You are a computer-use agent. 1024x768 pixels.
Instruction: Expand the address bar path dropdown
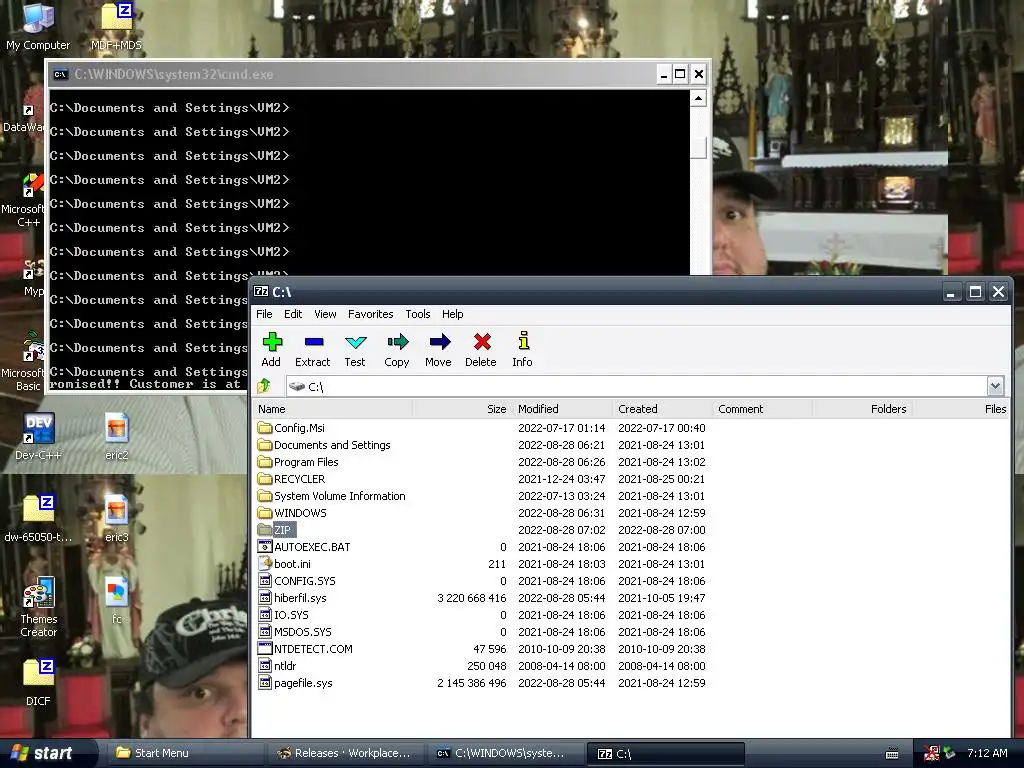(995, 386)
